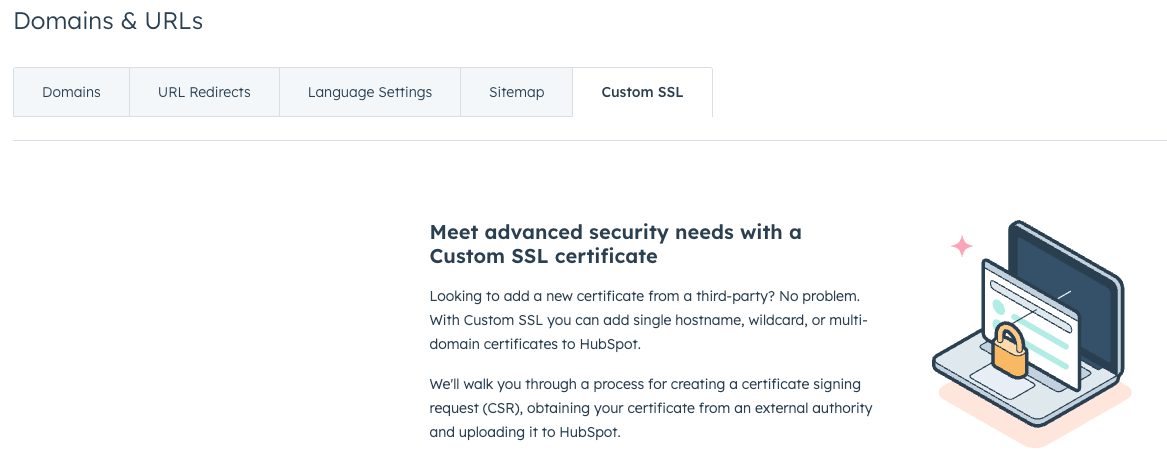Open the Language Settings tab
The height and width of the screenshot is (451, 1167).
tap(370, 92)
